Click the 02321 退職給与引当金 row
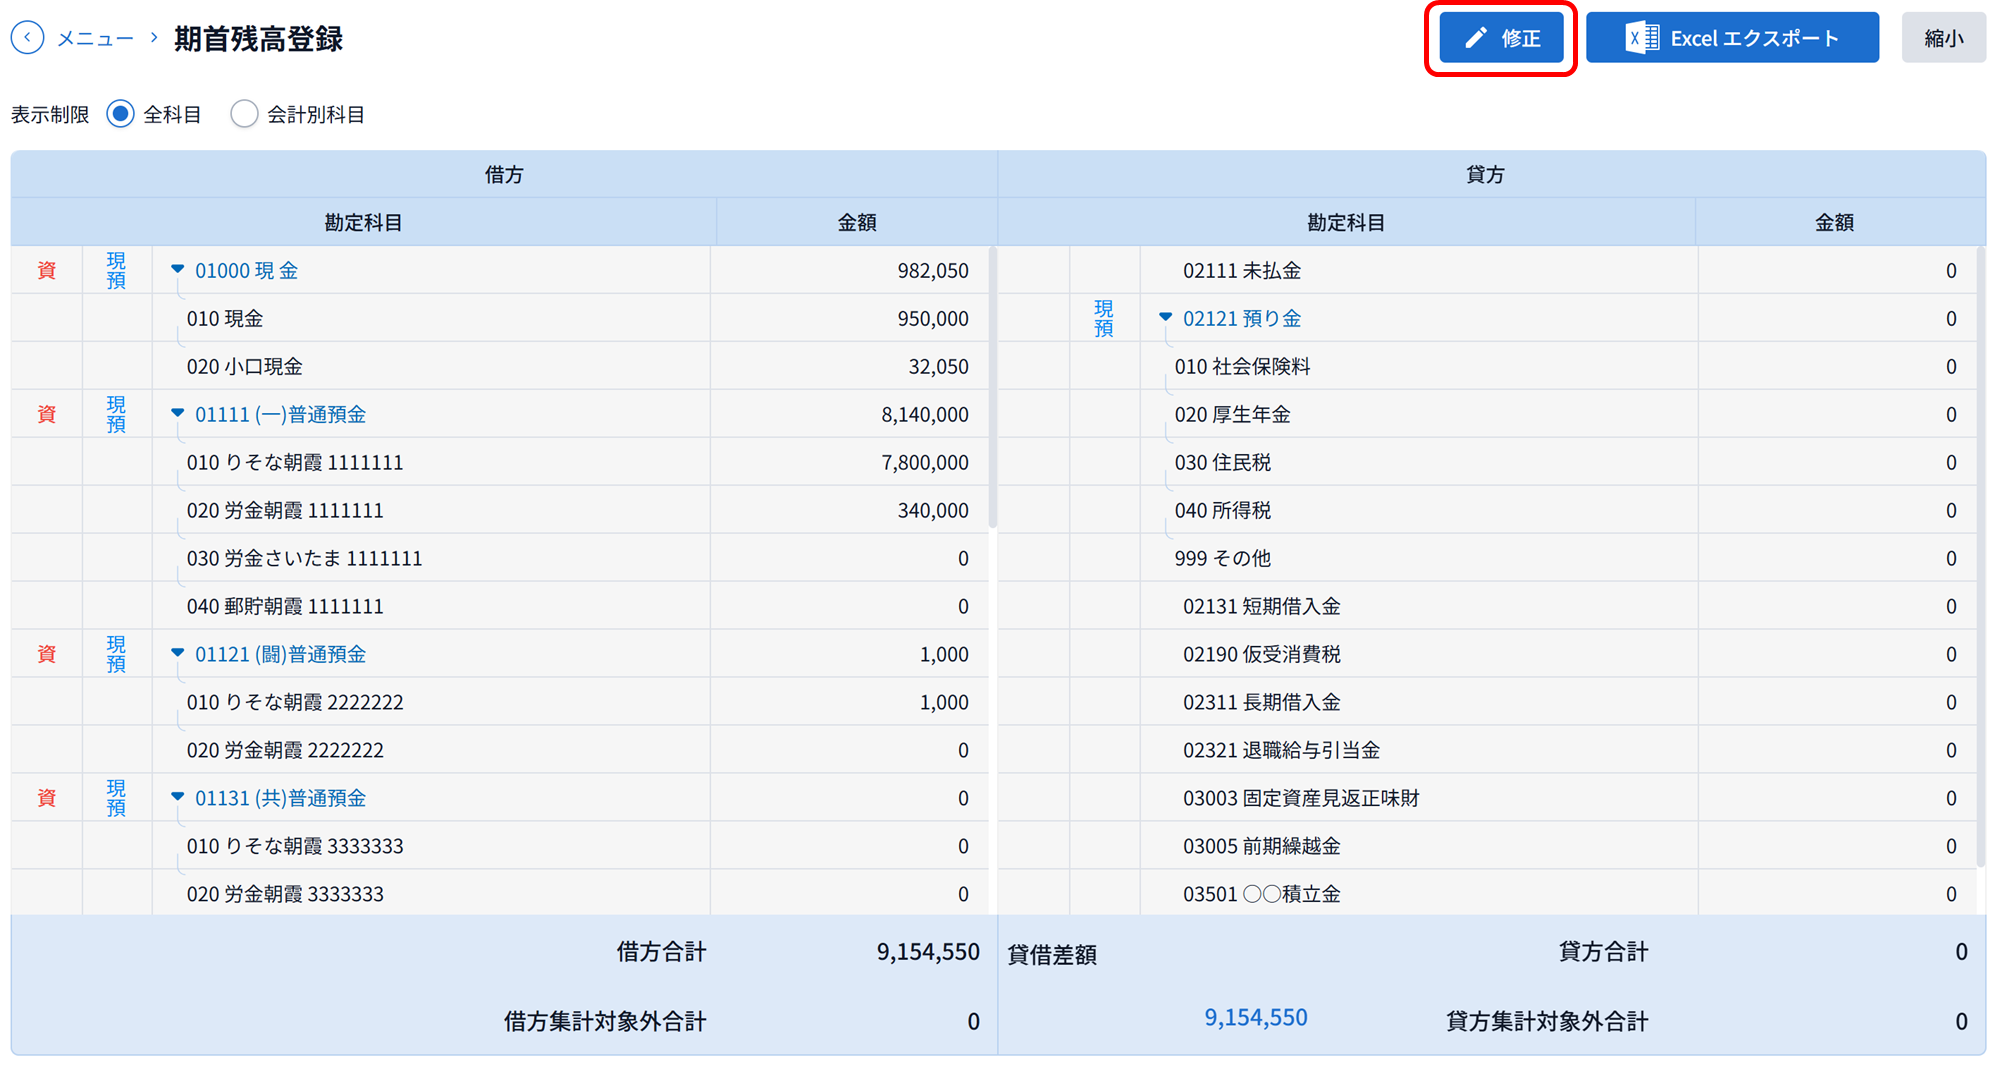This screenshot has height=1067, width=2000. tap(1488, 750)
